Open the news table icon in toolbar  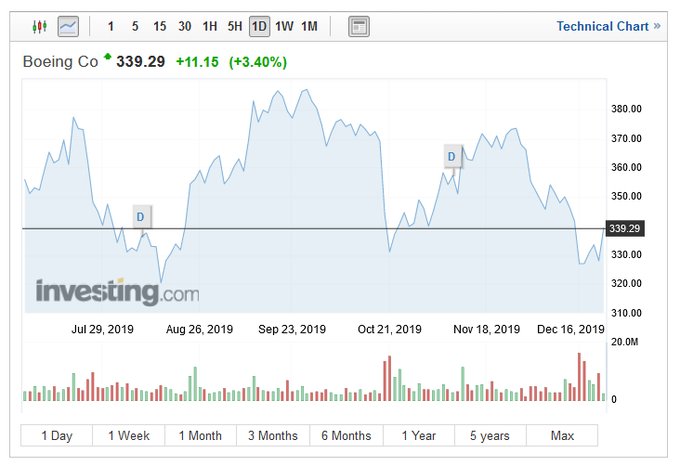click(359, 27)
